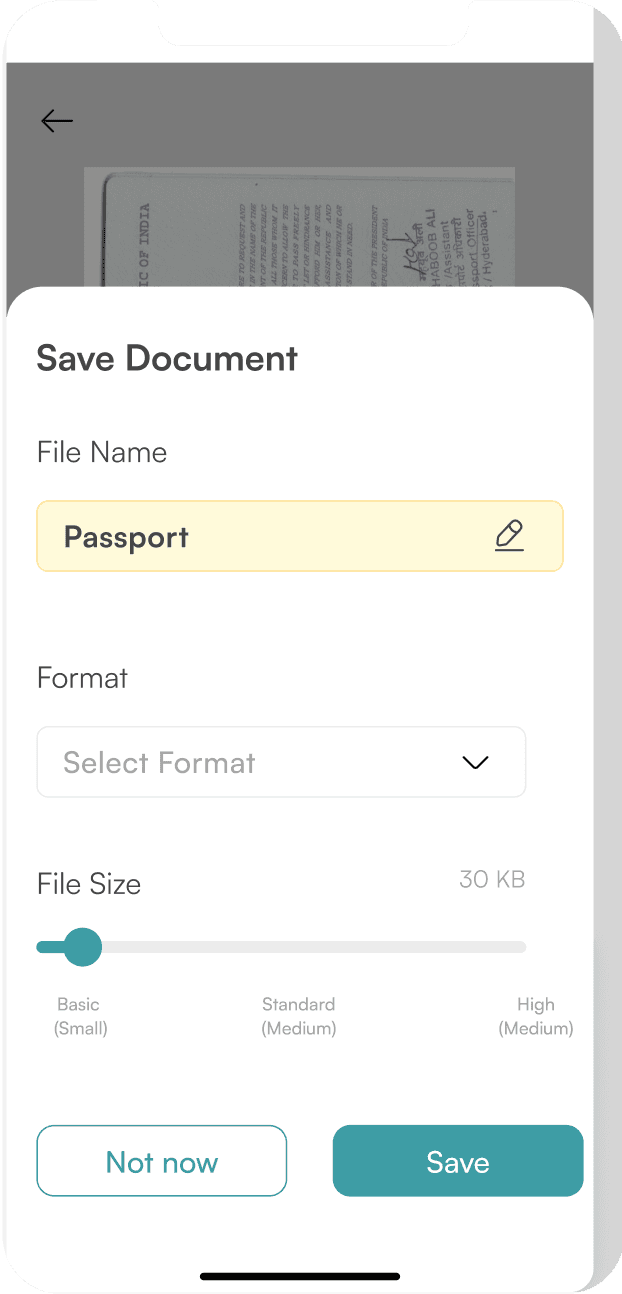This screenshot has height=1294, width=622.
Task: Choose the Basic (Small) size label
Action: (80, 1016)
